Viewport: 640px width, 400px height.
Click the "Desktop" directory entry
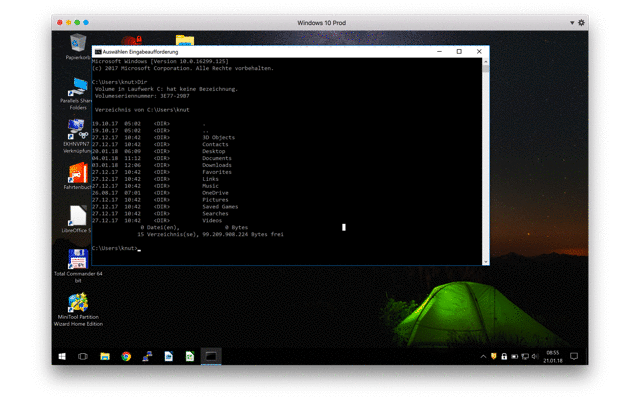pyautogui.click(x=213, y=151)
